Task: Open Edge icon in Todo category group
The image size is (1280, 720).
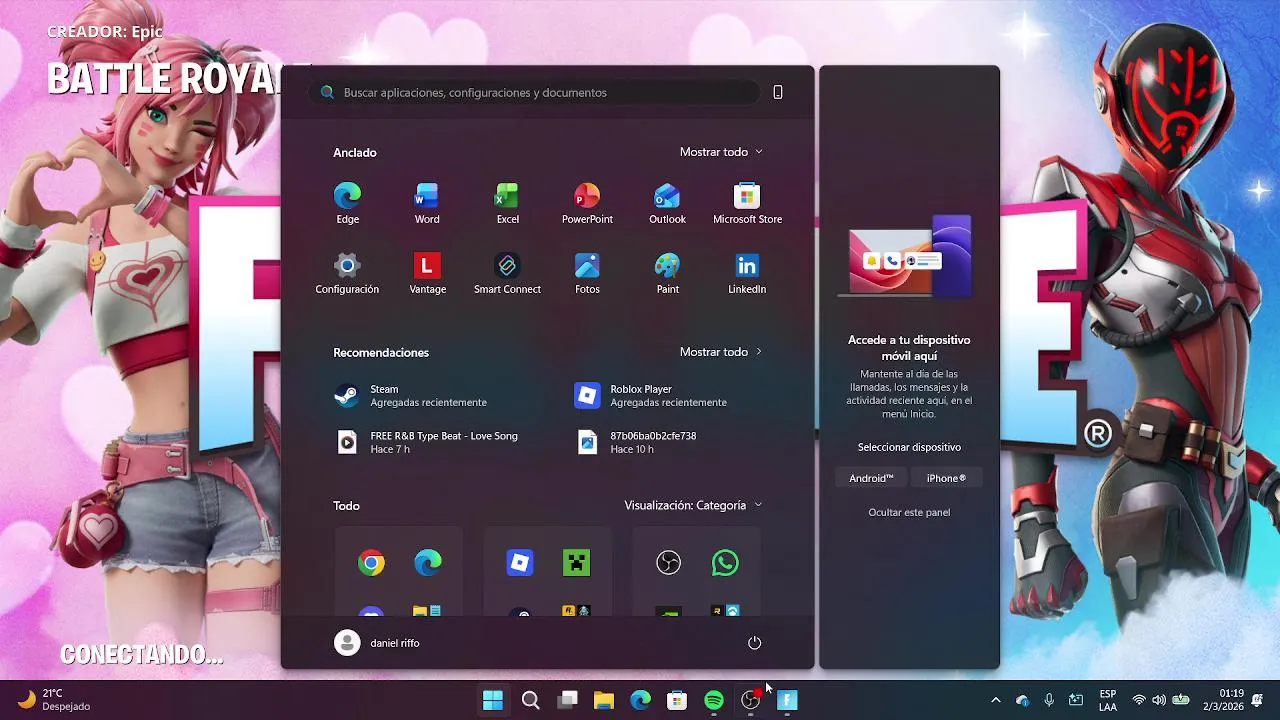Action: (428, 563)
